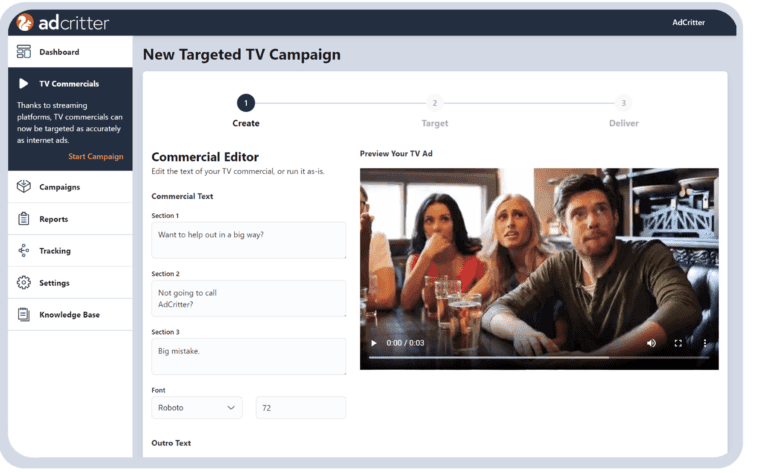Toggle fullscreen on the video preview

[678, 343]
